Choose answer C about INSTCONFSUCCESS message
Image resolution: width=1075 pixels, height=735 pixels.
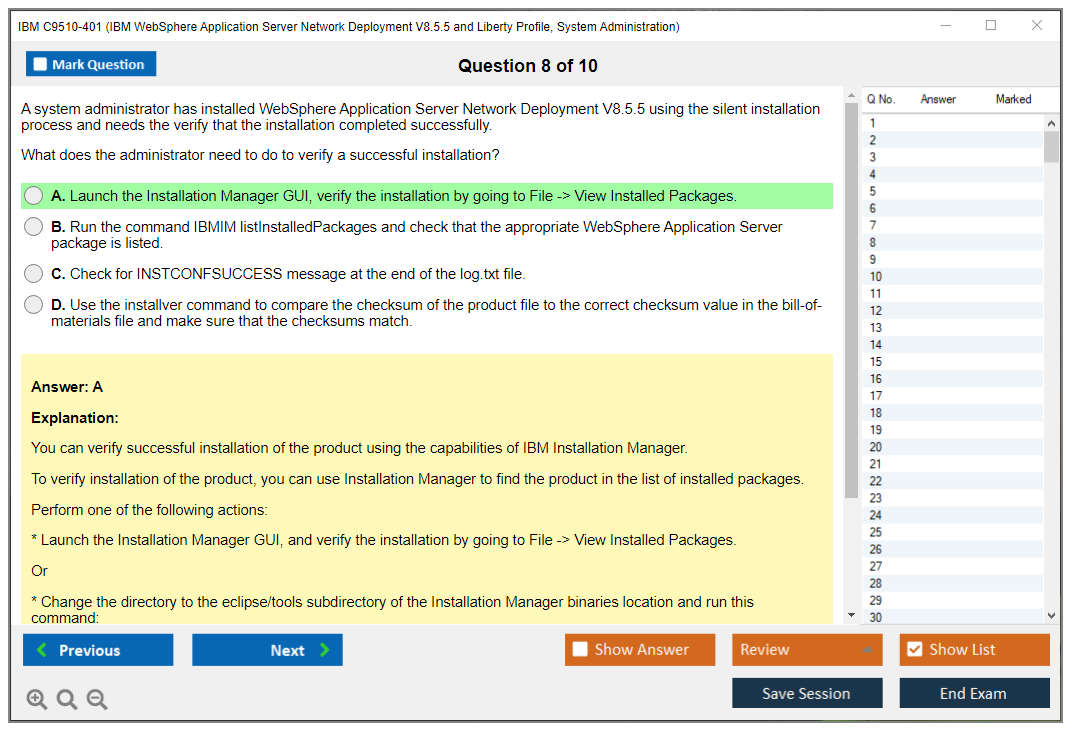coord(34,274)
